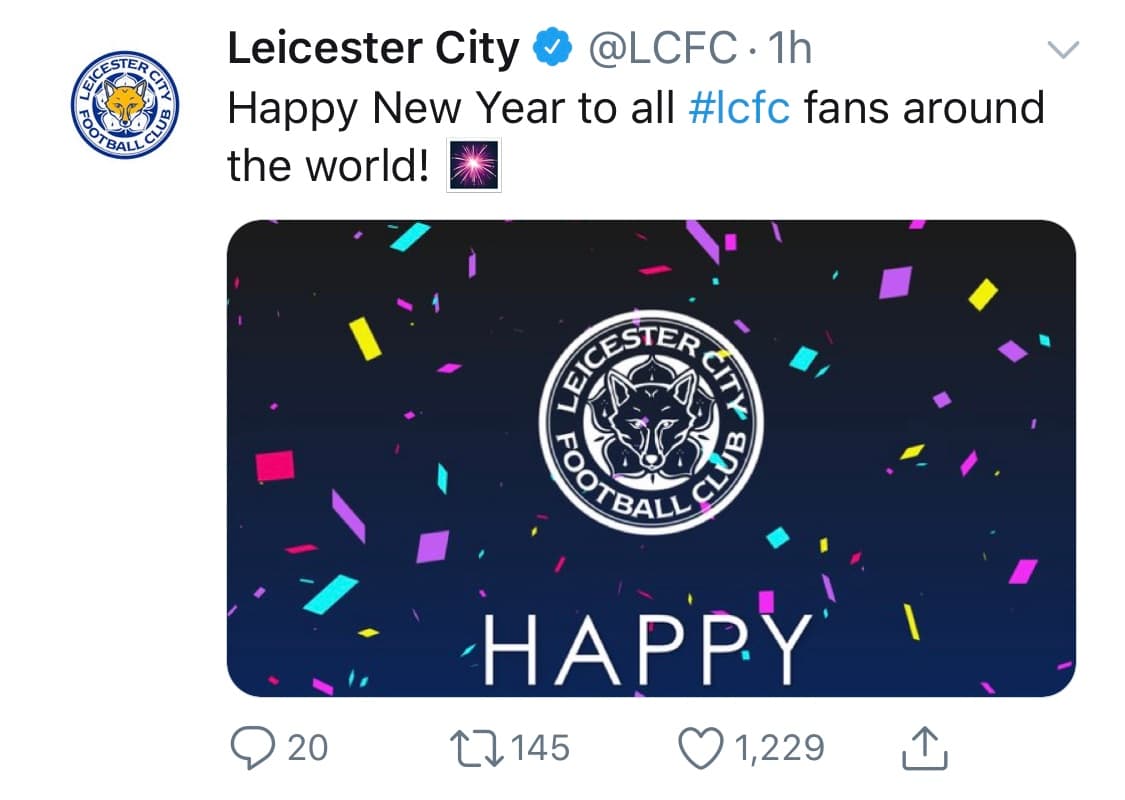Click the "the world!" tweet text
The width and height of the screenshot is (1125, 800).
[x=329, y=166]
